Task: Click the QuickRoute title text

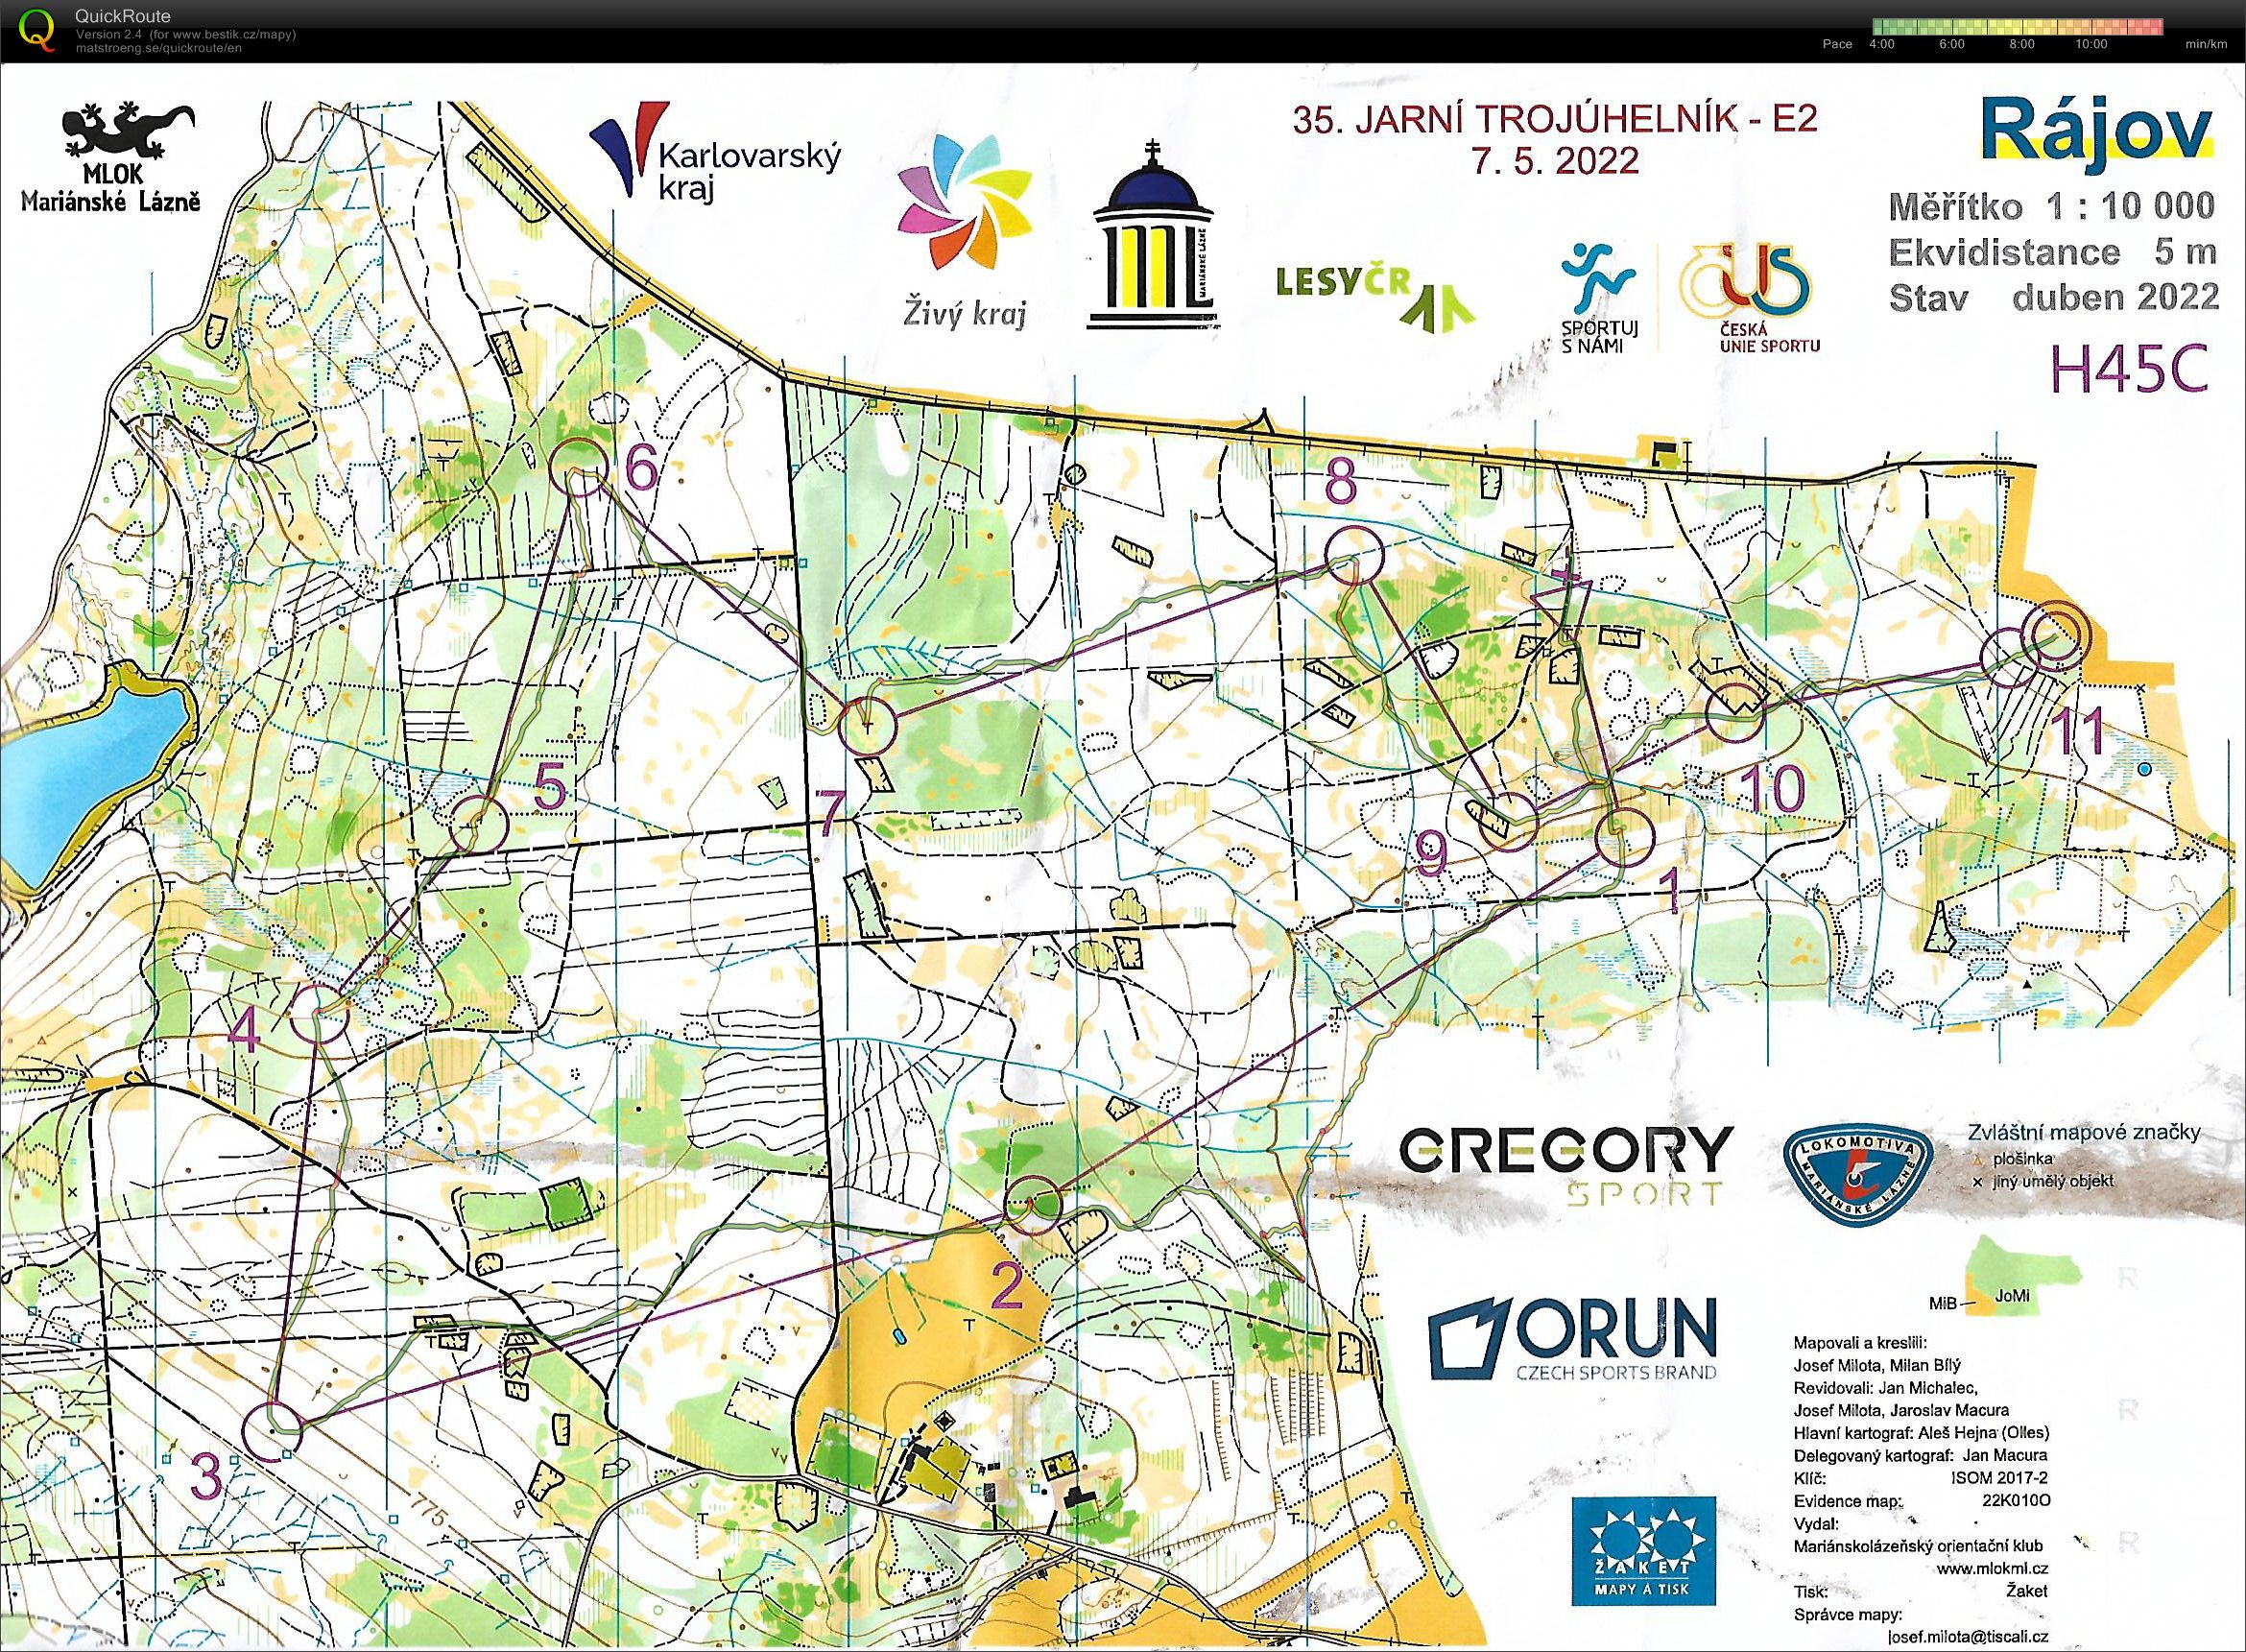Action: coord(123,17)
